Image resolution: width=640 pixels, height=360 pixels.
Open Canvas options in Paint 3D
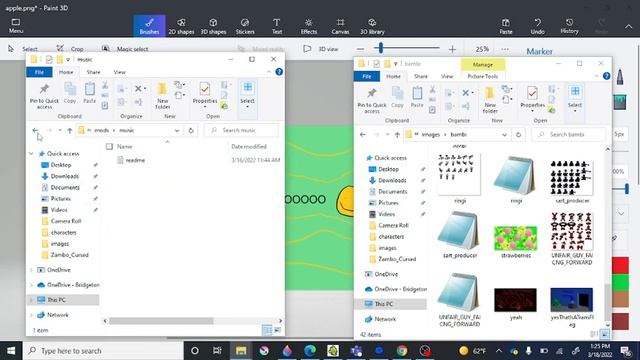tap(340, 26)
